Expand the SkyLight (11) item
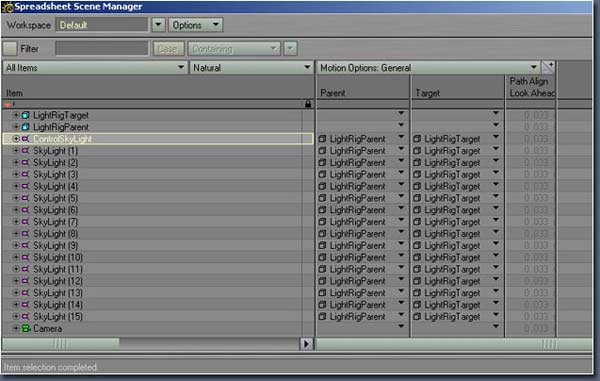 16,269
